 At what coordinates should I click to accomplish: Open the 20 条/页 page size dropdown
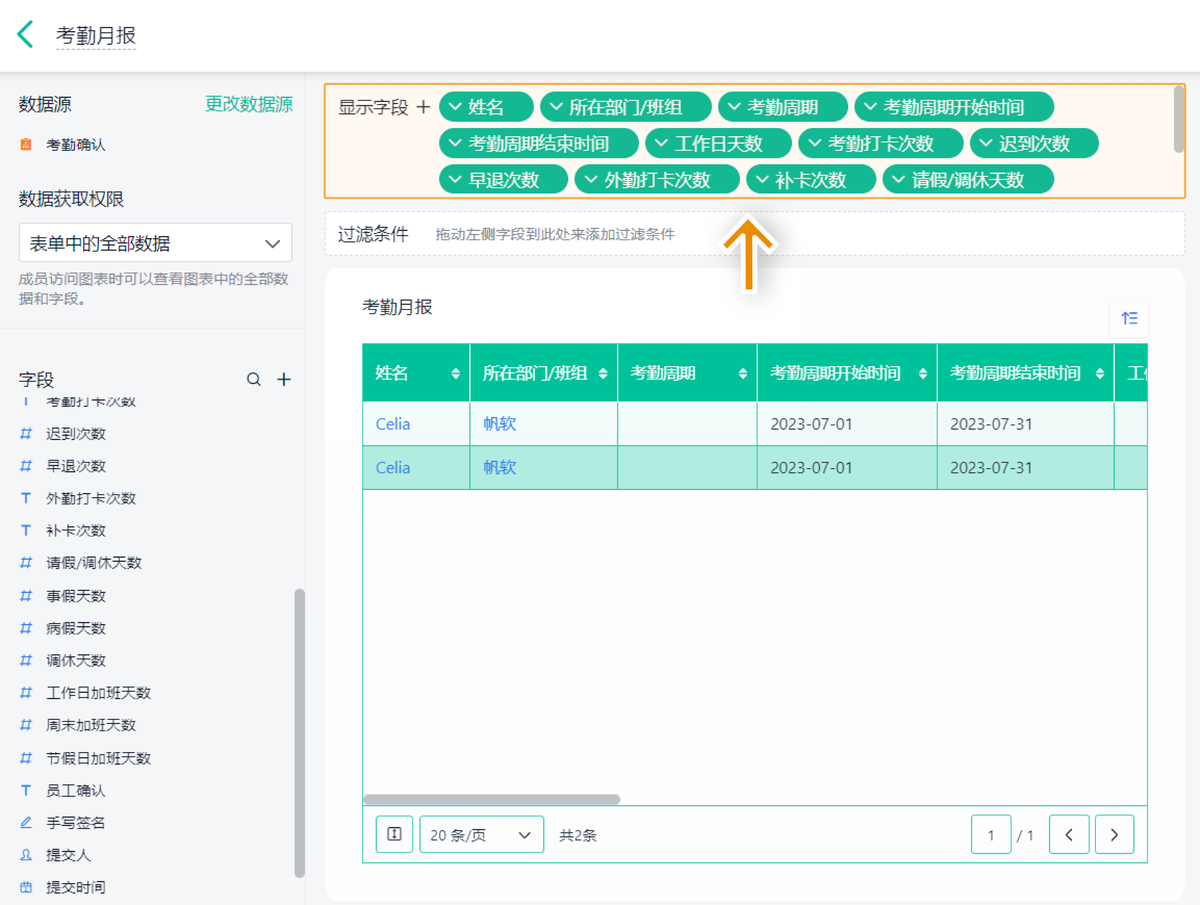click(481, 834)
